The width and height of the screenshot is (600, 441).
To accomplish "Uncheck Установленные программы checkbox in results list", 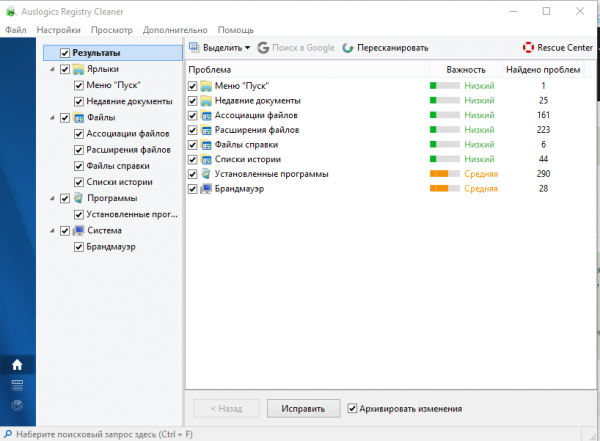I will (192, 174).
